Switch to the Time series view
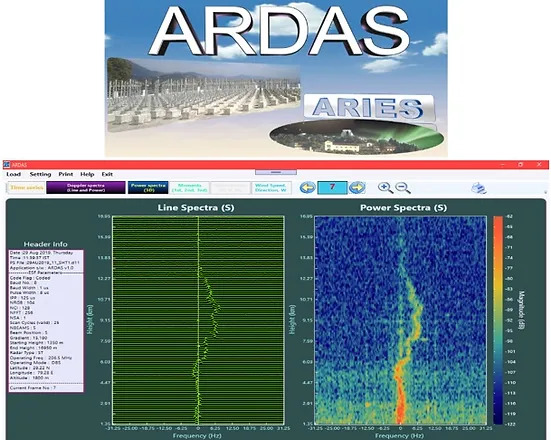The width and height of the screenshot is (551, 440). (x=27, y=188)
